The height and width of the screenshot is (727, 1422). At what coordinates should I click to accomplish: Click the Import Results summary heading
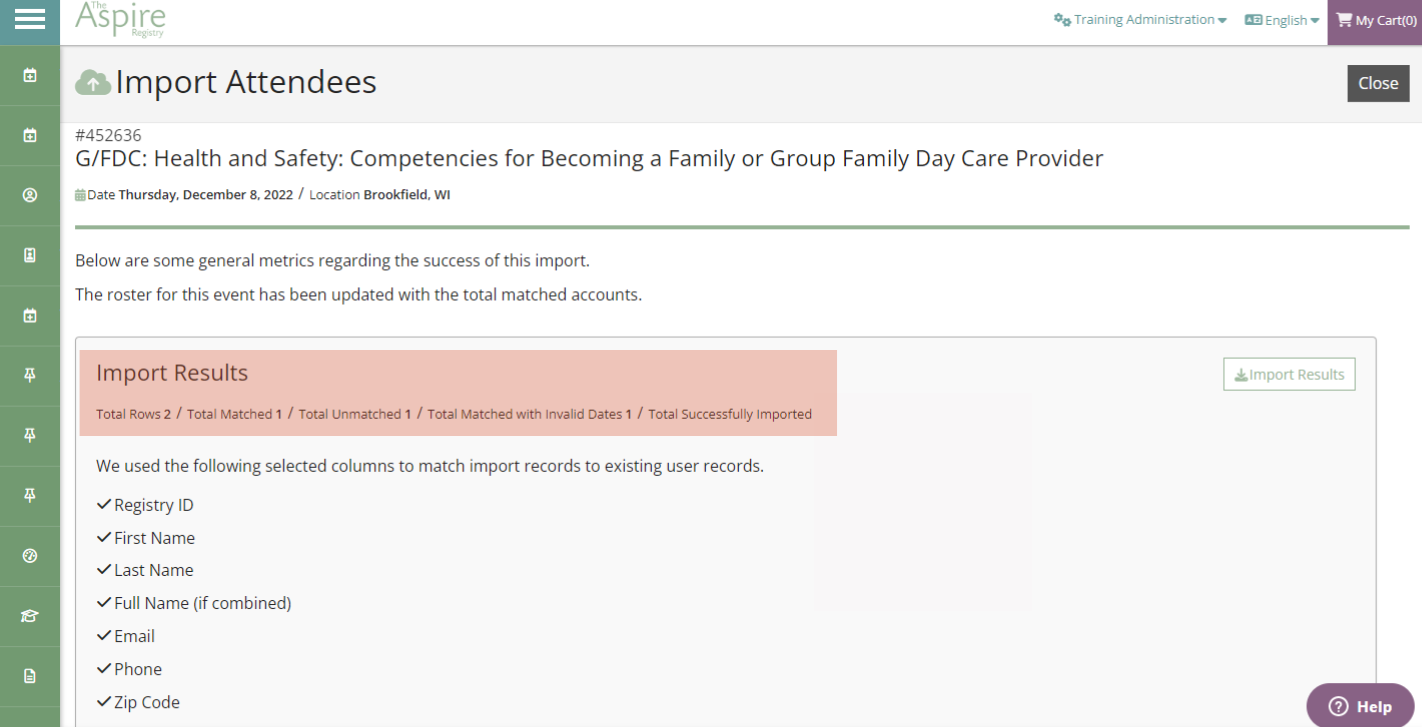[172, 373]
